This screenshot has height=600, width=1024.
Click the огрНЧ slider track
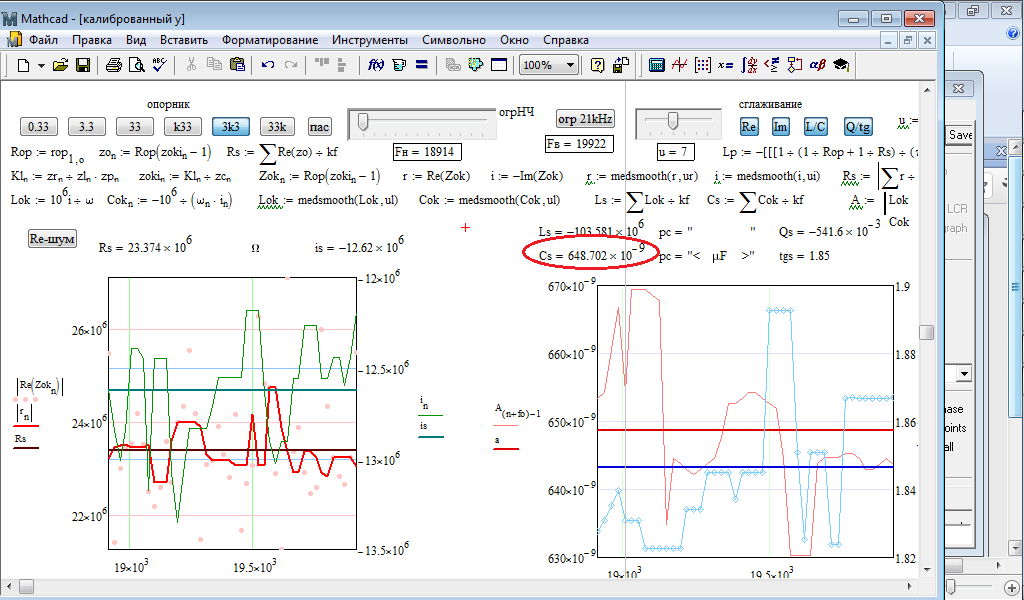pyautogui.click(x=422, y=123)
